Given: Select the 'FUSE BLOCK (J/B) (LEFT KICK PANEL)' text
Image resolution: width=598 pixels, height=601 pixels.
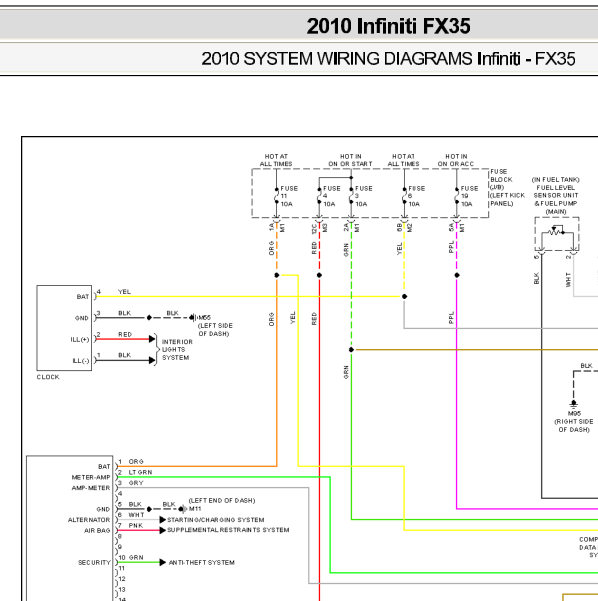Looking at the screenshot, I should click(x=507, y=187).
